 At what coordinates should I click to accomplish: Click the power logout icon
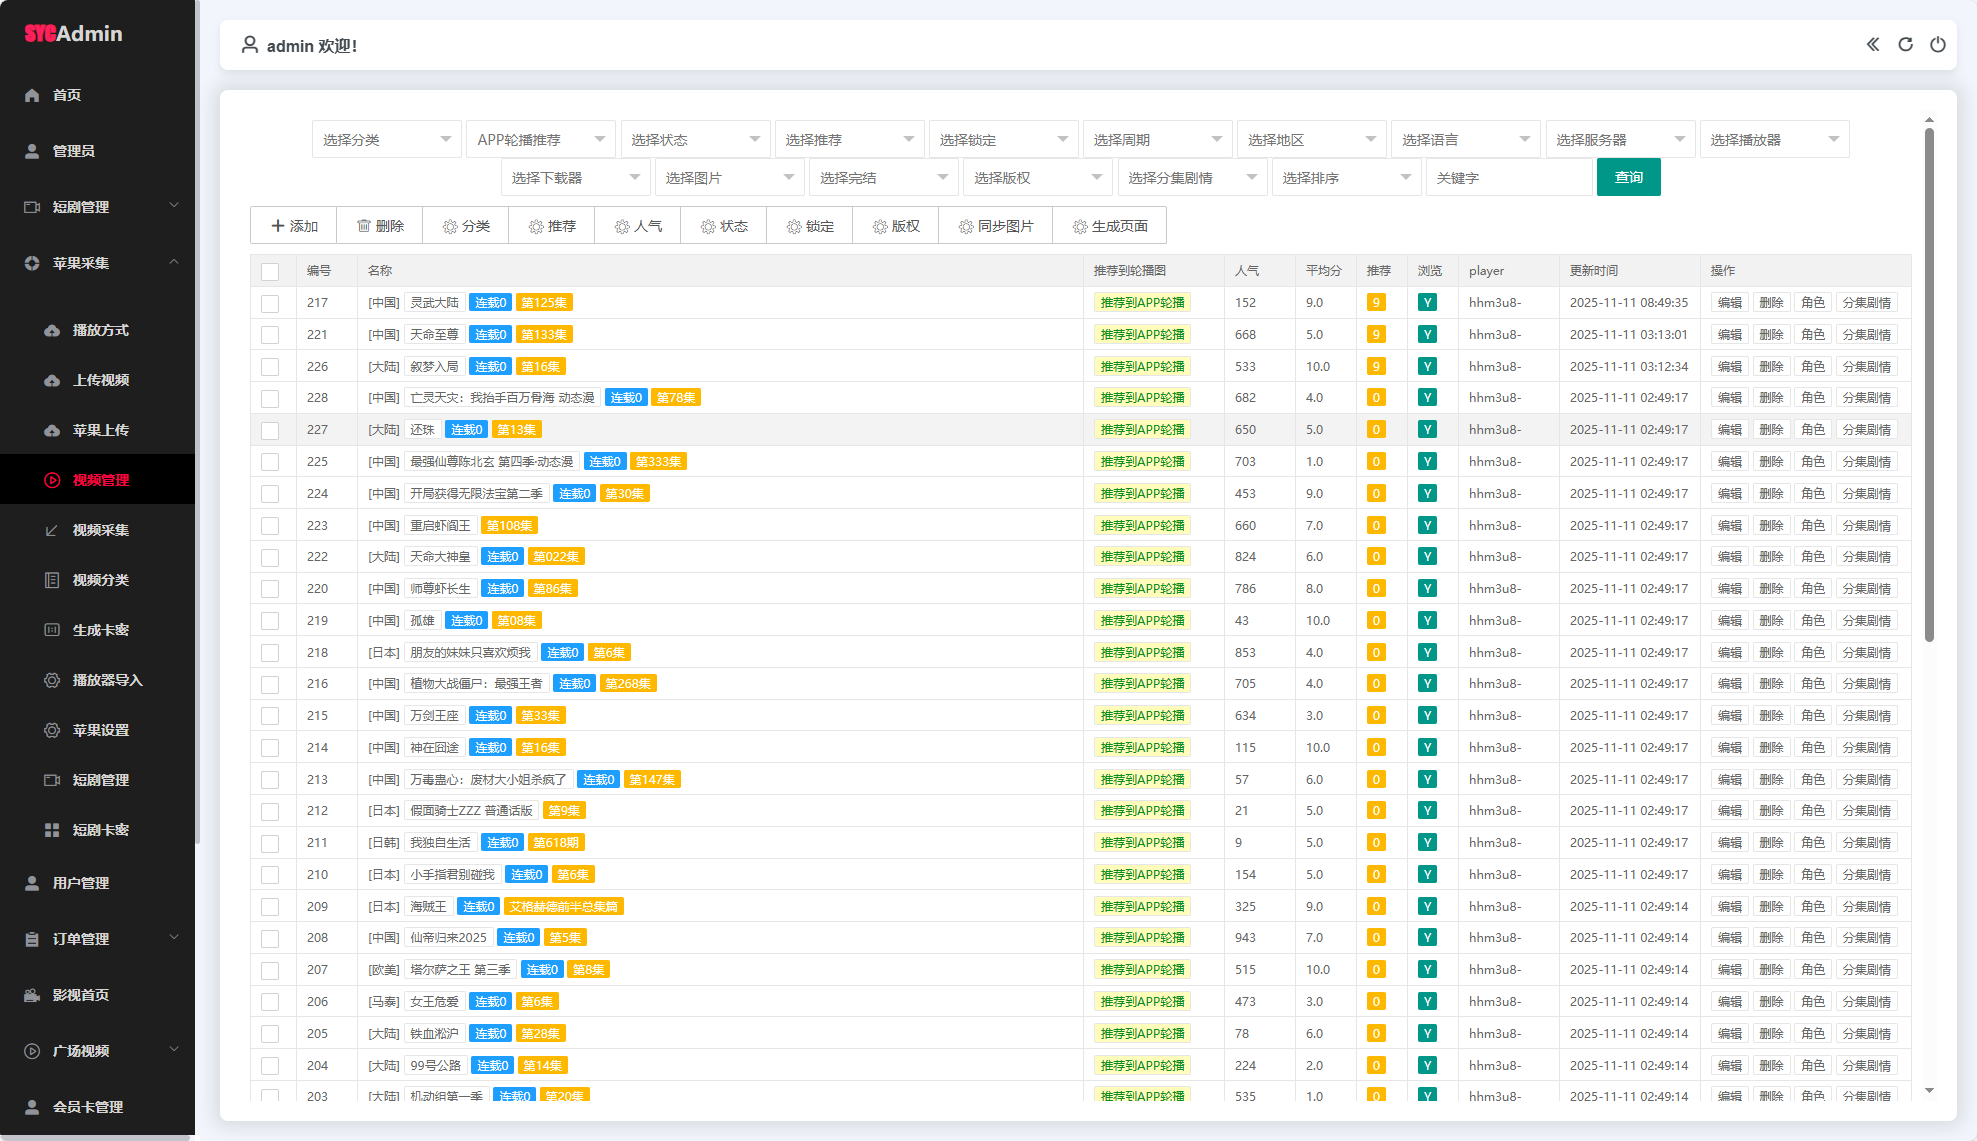pyautogui.click(x=1937, y=44)
